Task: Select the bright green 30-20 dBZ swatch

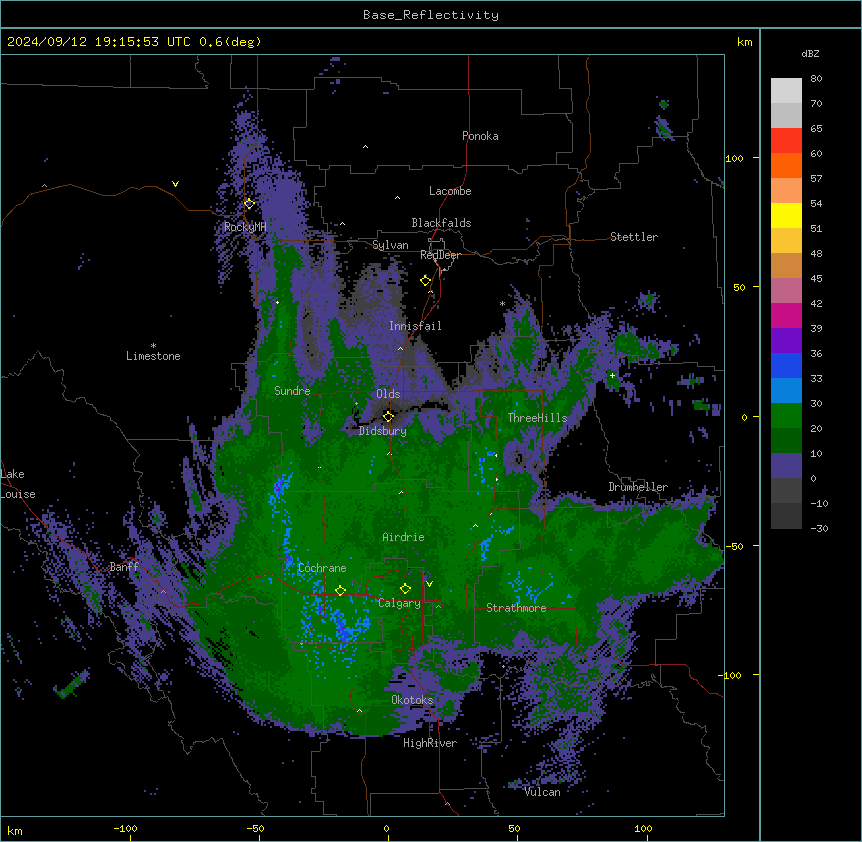Action: pos(786,416)
